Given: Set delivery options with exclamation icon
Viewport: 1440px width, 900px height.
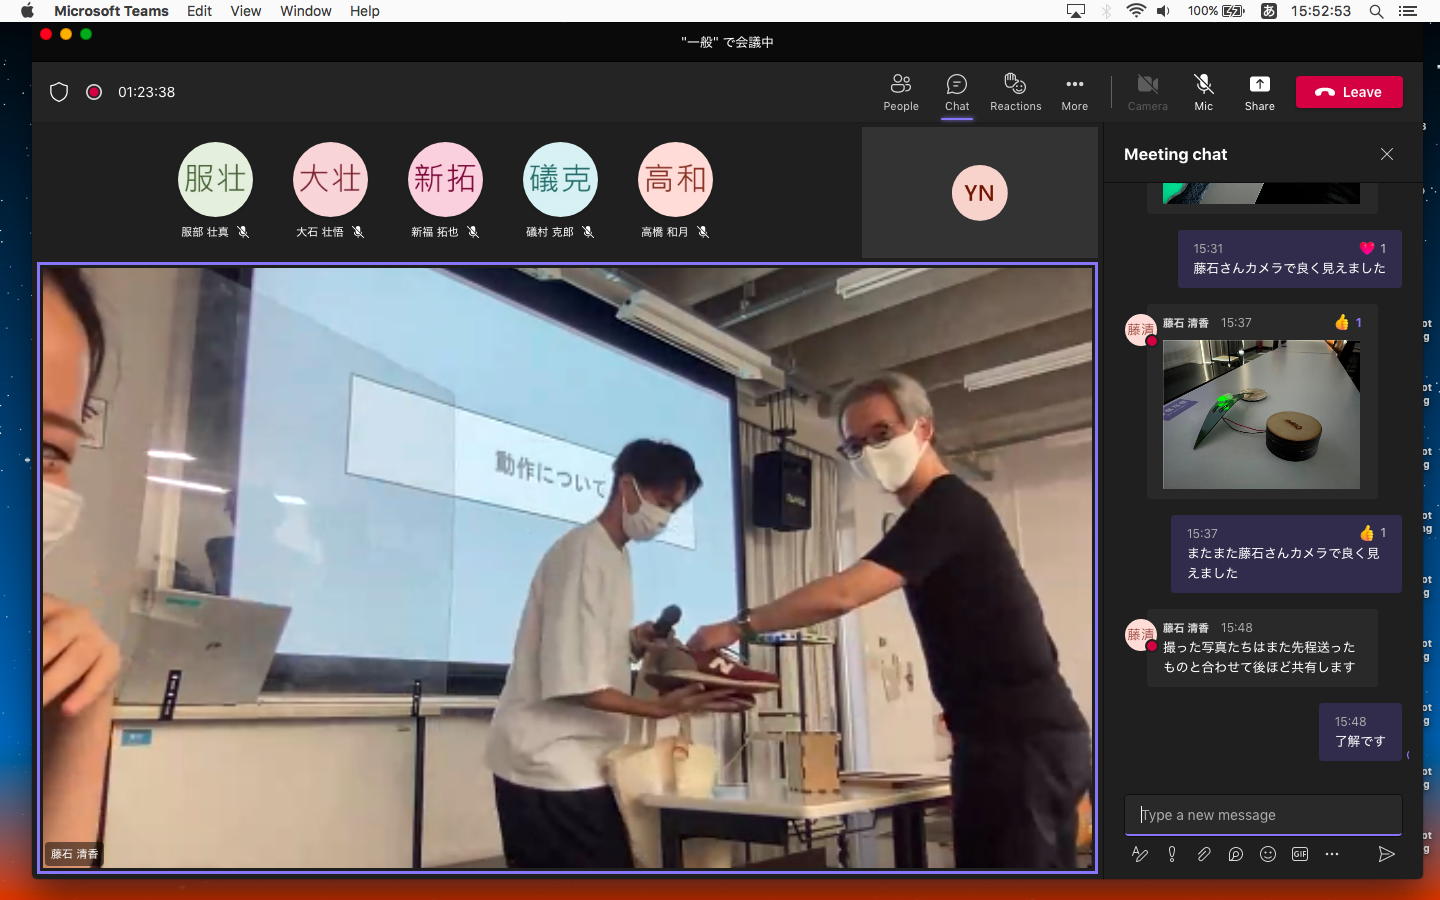Looking at the screenshot, I should click(x=1172, y=854).
